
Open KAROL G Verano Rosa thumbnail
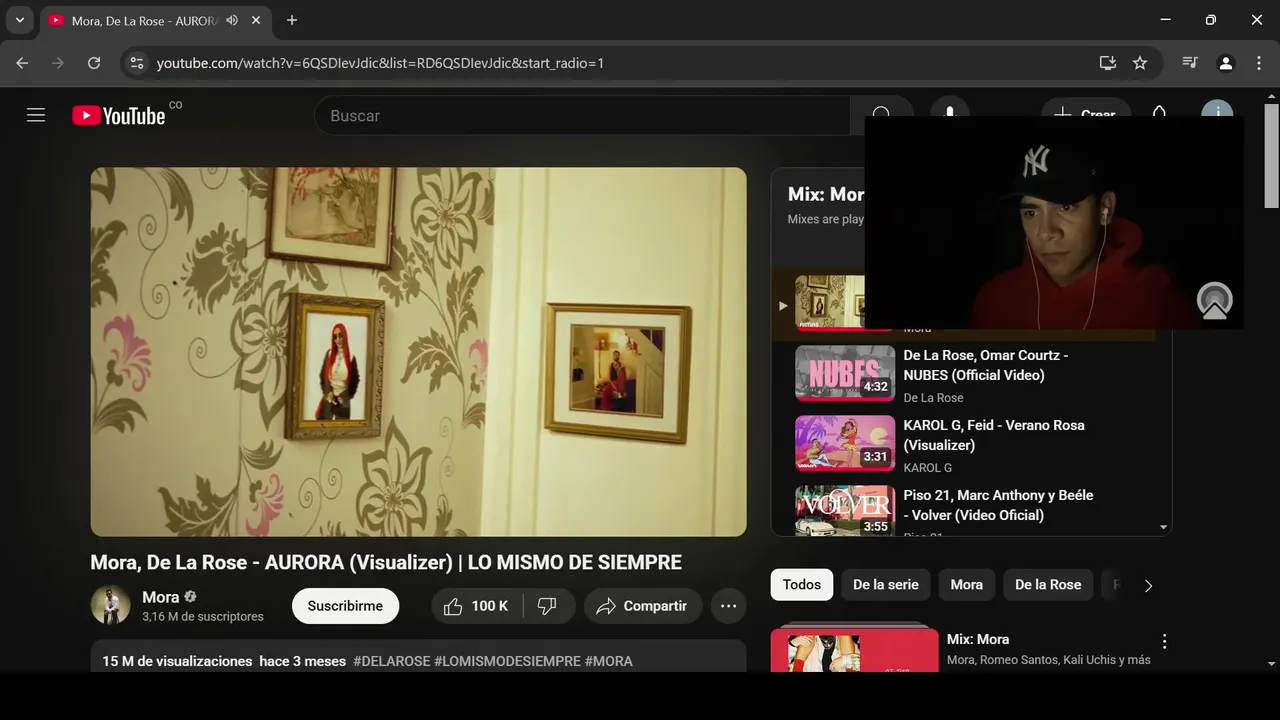[845, 443]
